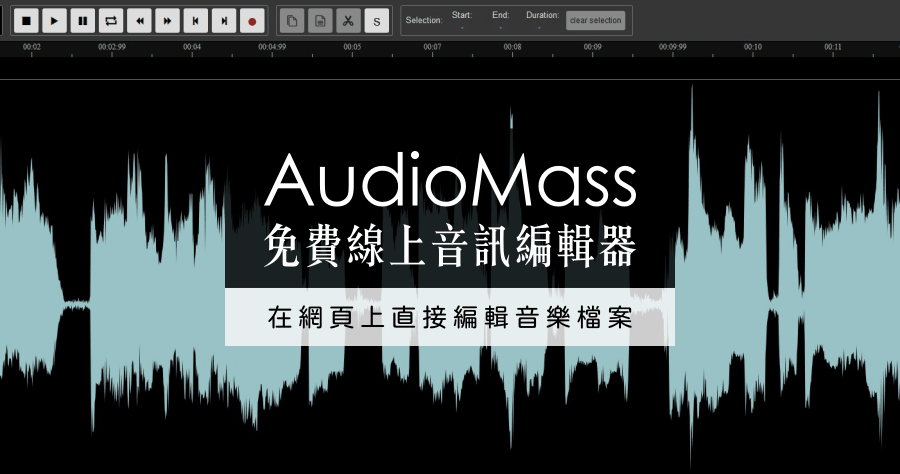
Task: Copy the selected audio
Action: (x=292, y=21)
